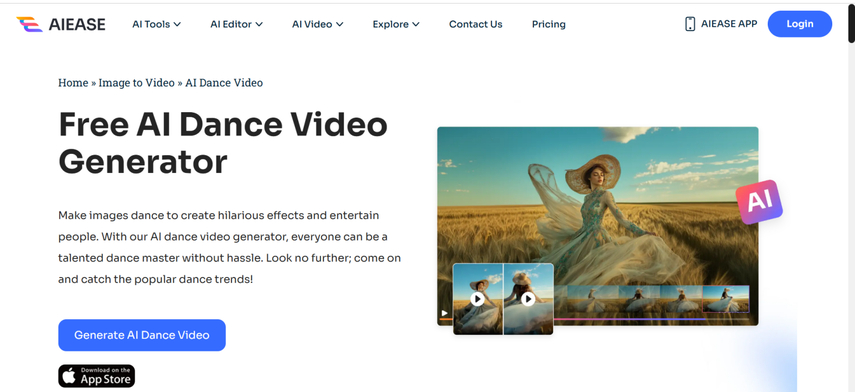Click the AIEASE logo icon
Image resolution: width=855 pixels, height=392 pixels.
pyautogui.click(x=29, y=24)
